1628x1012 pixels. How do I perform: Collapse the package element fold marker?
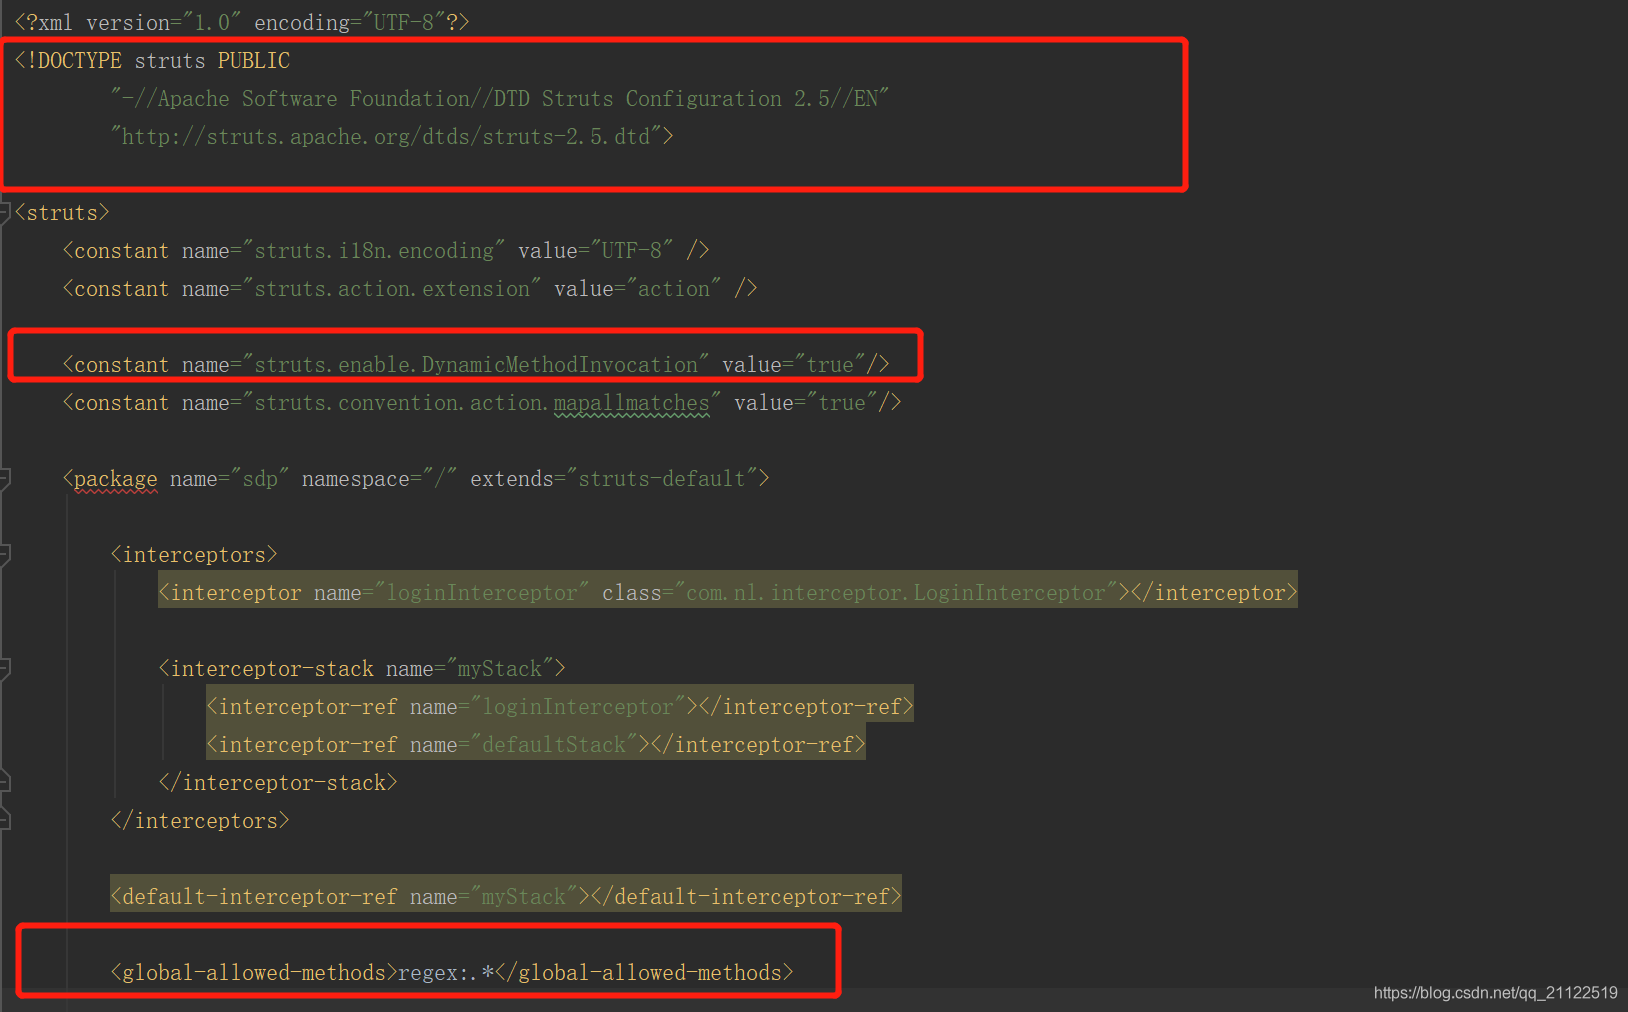coord(4,478)
